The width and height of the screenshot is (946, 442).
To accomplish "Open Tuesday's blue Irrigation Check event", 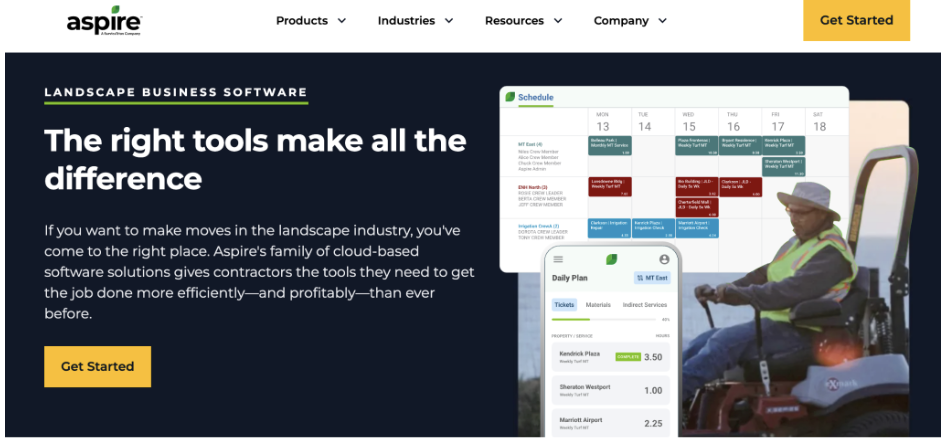I will click(x=653, y=228).
